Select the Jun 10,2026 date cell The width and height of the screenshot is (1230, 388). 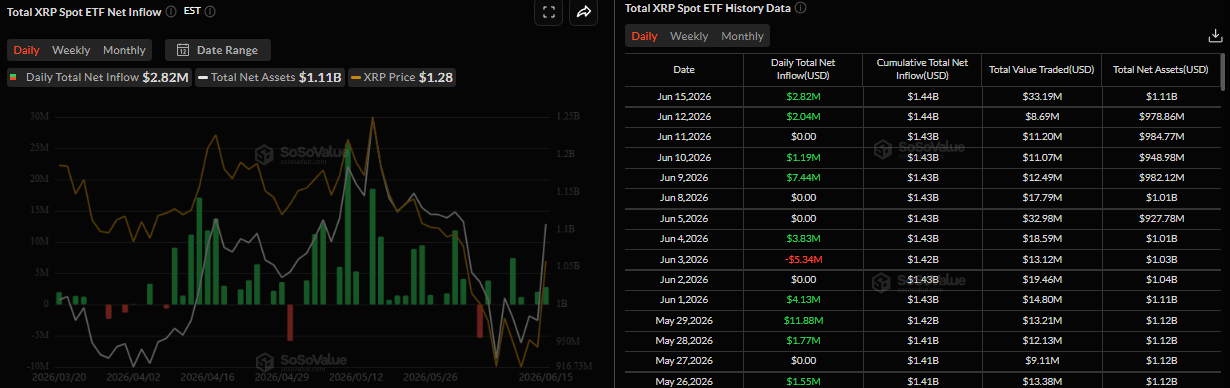point(684,157)
